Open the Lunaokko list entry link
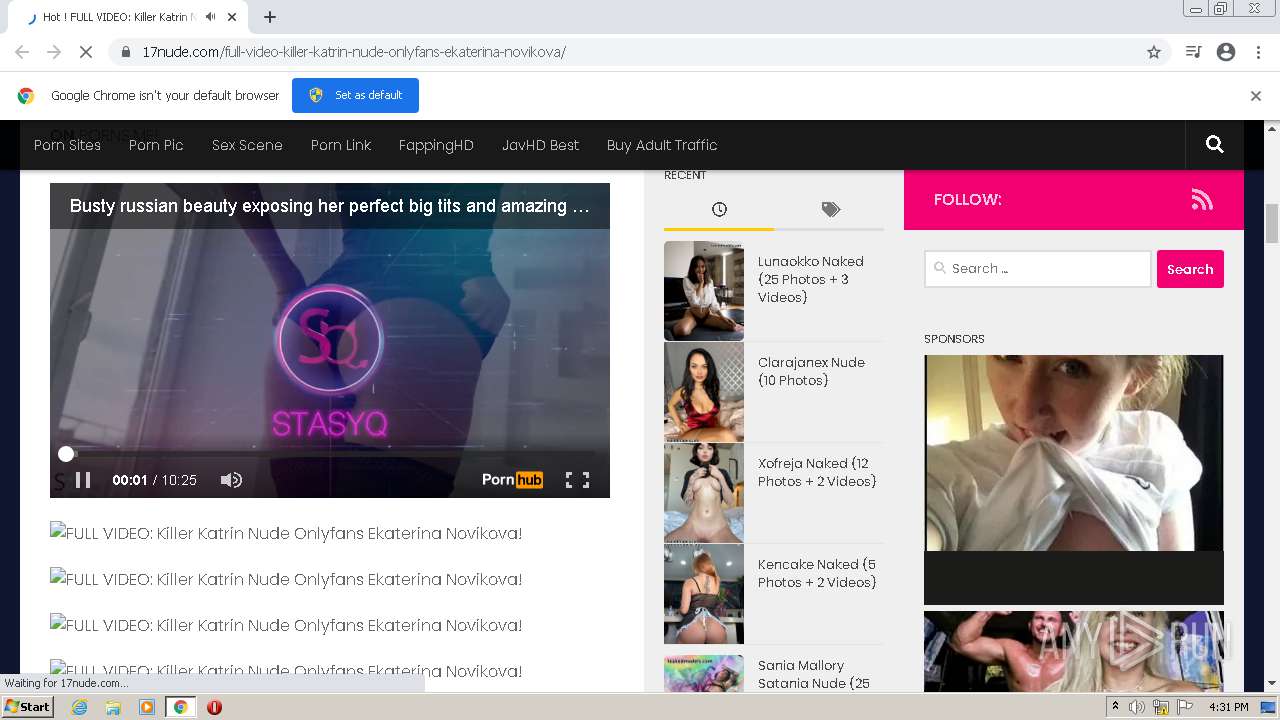Viewport: 1280px width, 720px height. (811, 279)
